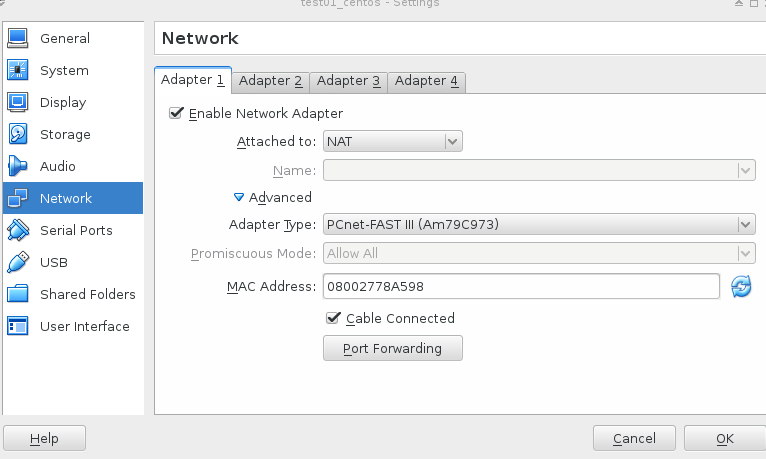Image resolution: width=766 pixels, height=459 pixels.
Task: Click the MAC Address input field
Action: (x=520, y=287)
